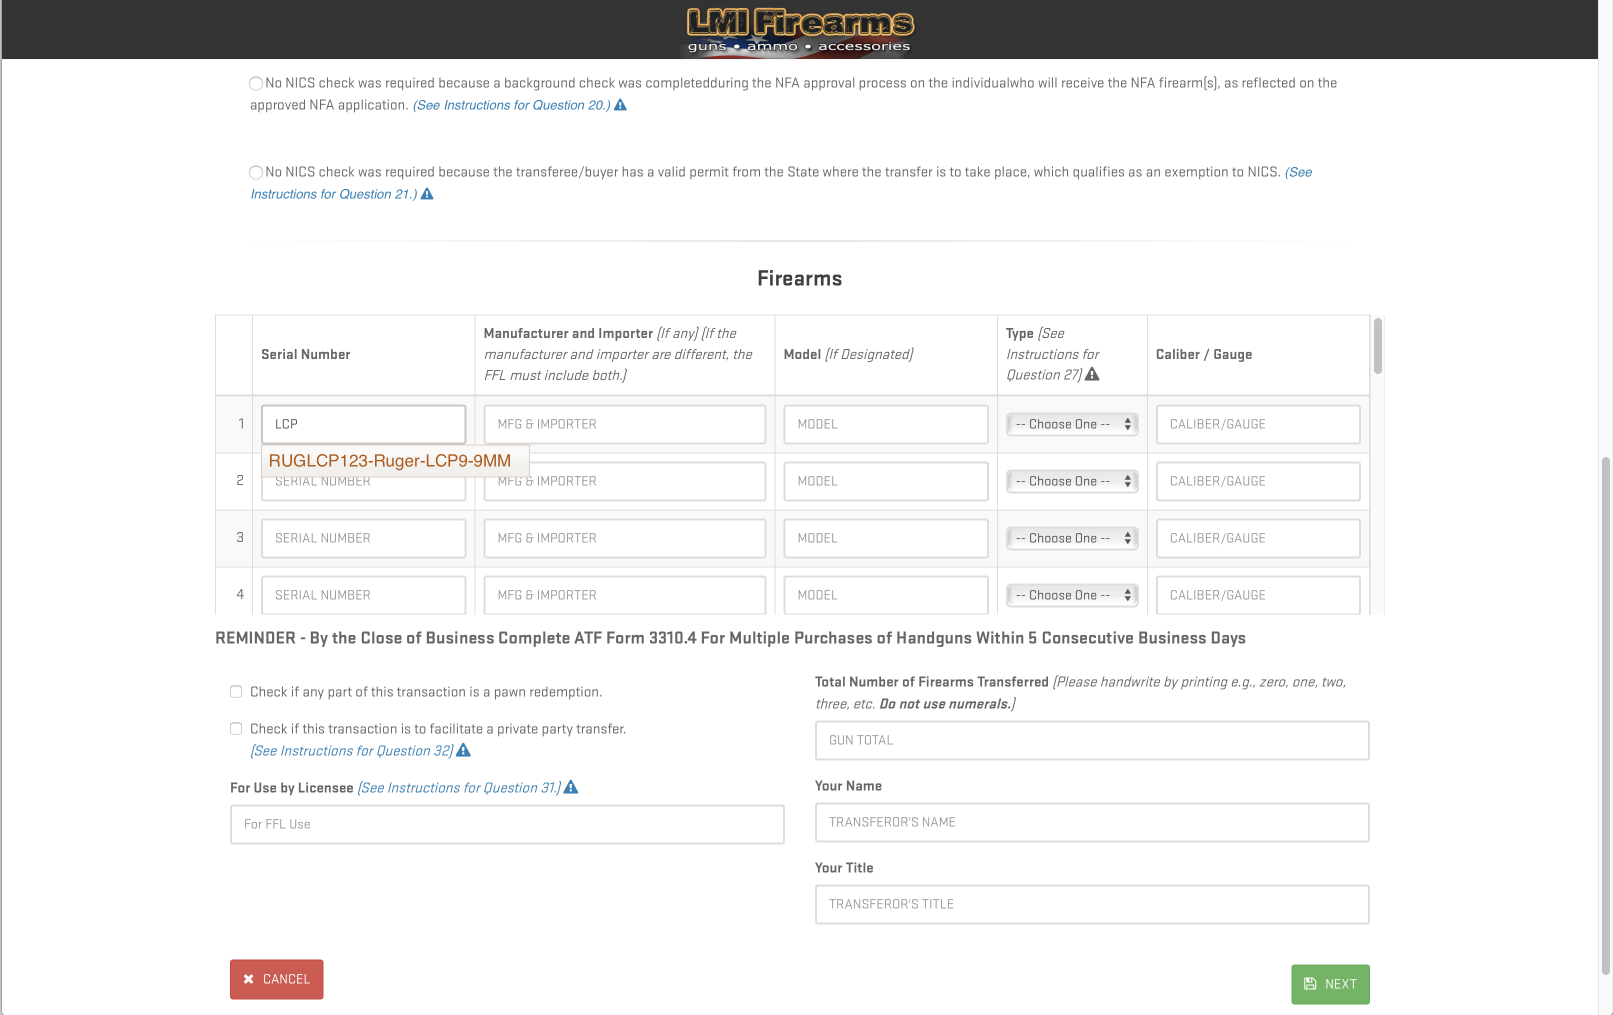The width and height of the screenshot is (1613, 1015).
Task: Expand Type dropdown for firearm row 3
Action: (x=1072, y=538)
